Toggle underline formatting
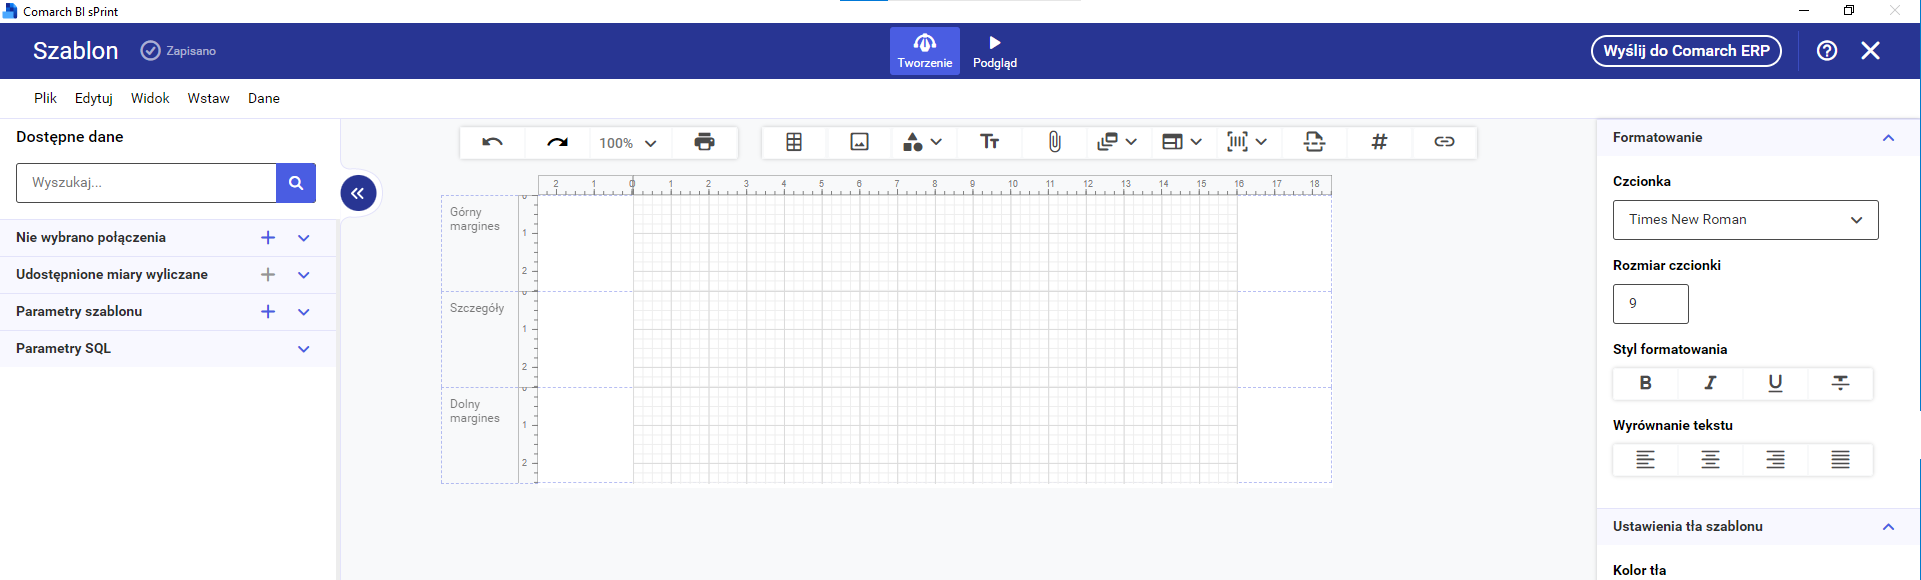Viewport: 1921px width, 580px height. click(1775, 383)
